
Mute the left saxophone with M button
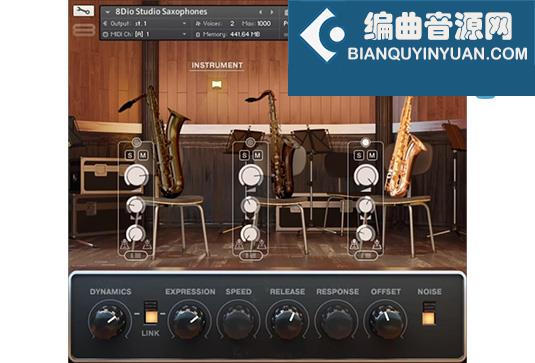coord(143,155)
